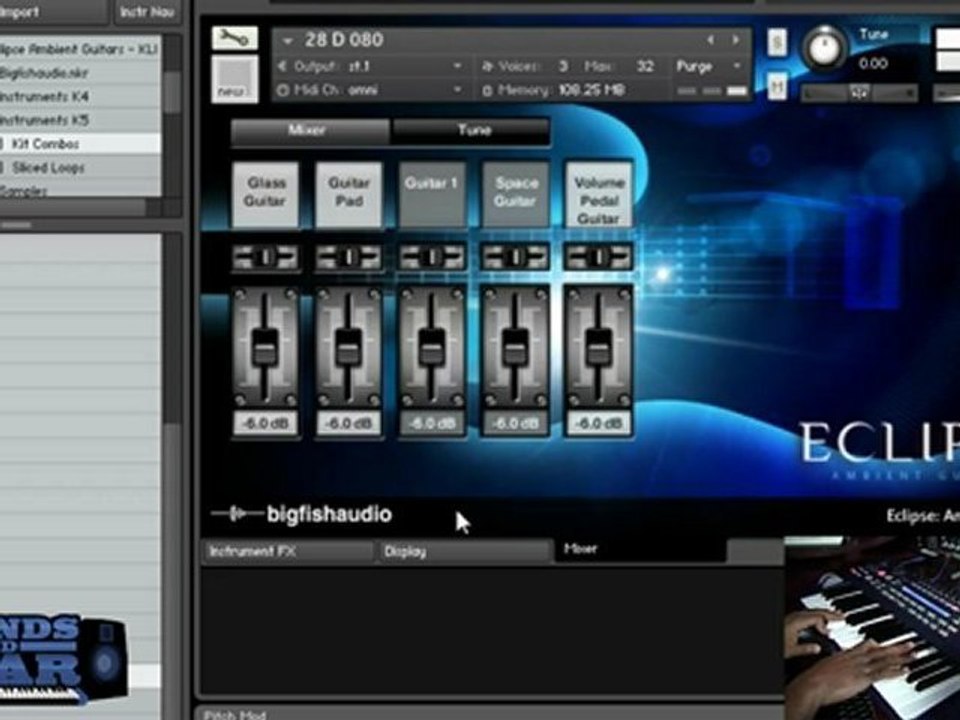
Task: Click the Space Guitar pan control
Action: [516, 257]
